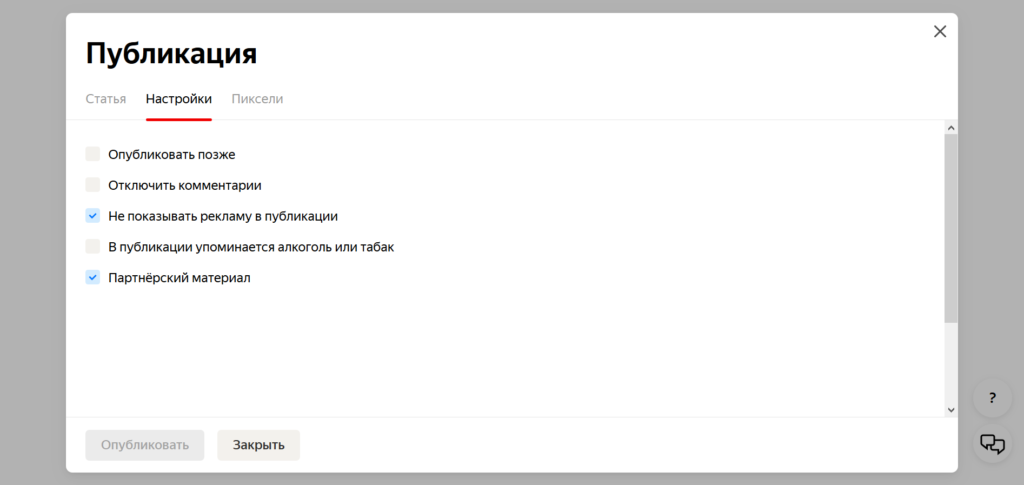Viewport: 1024px width, 485px height.
Task: Close the Публикация dialog with the X icon
Action: tap(939, 32)
